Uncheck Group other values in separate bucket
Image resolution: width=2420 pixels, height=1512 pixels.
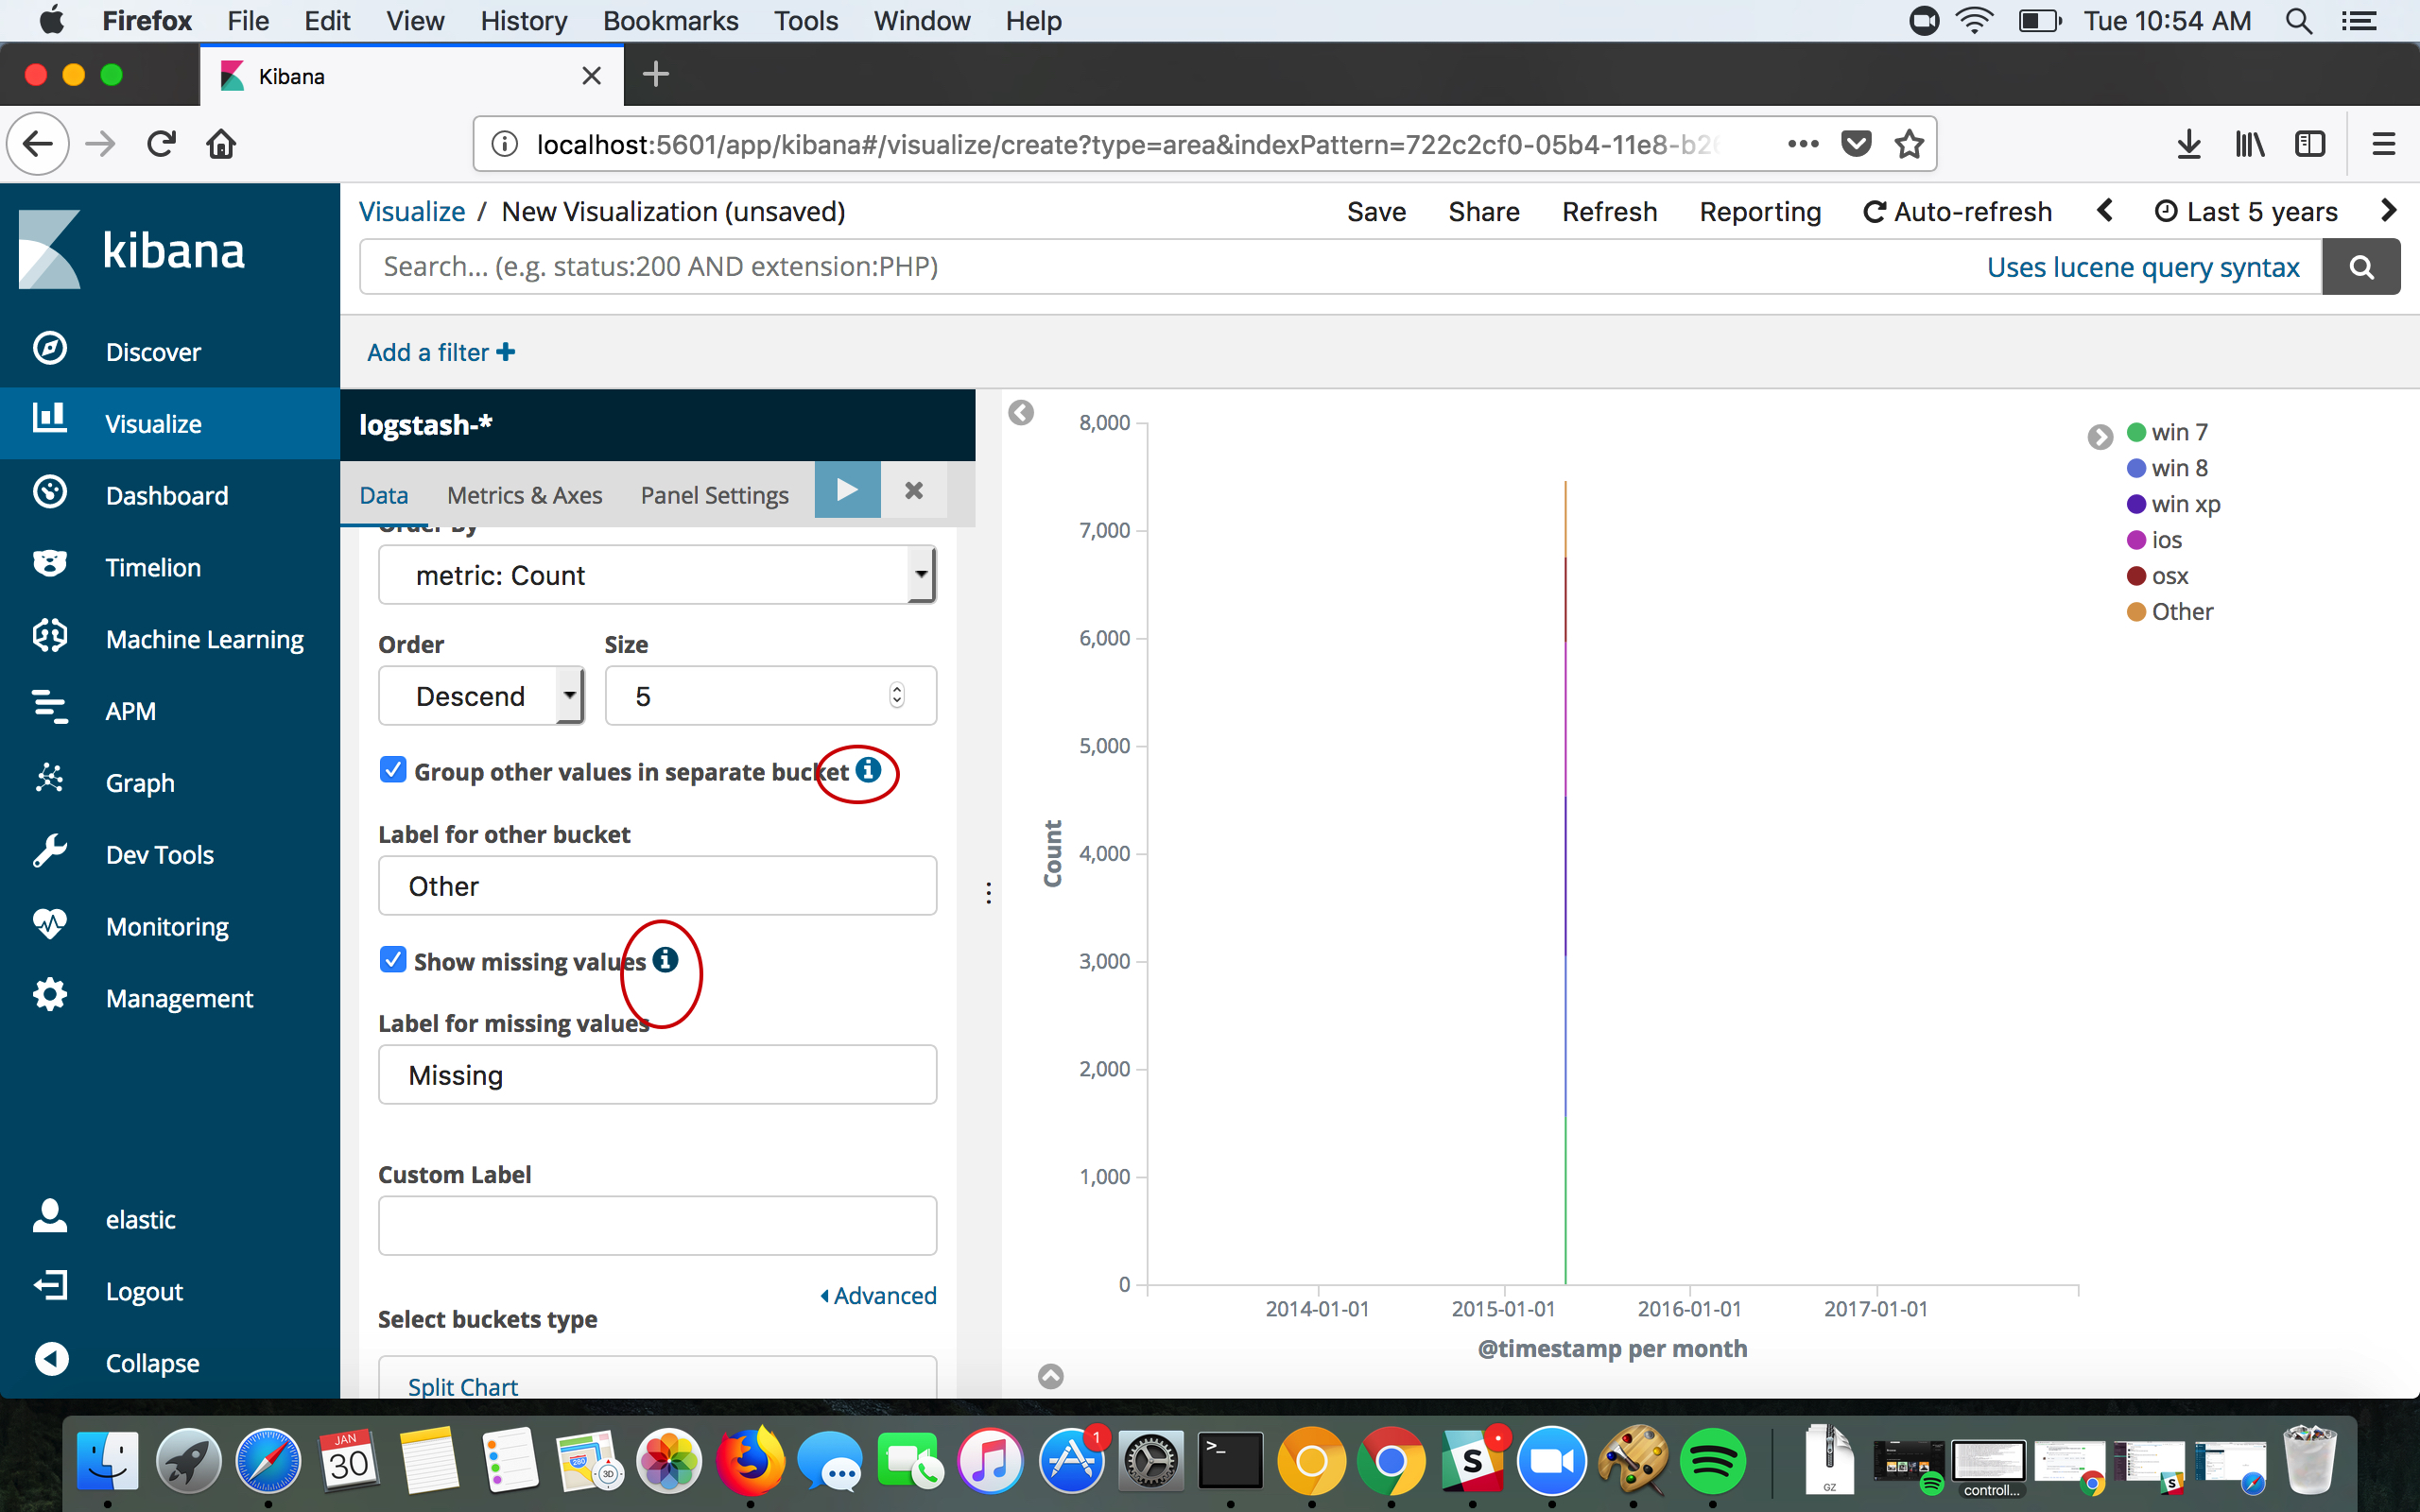[393, 770]
